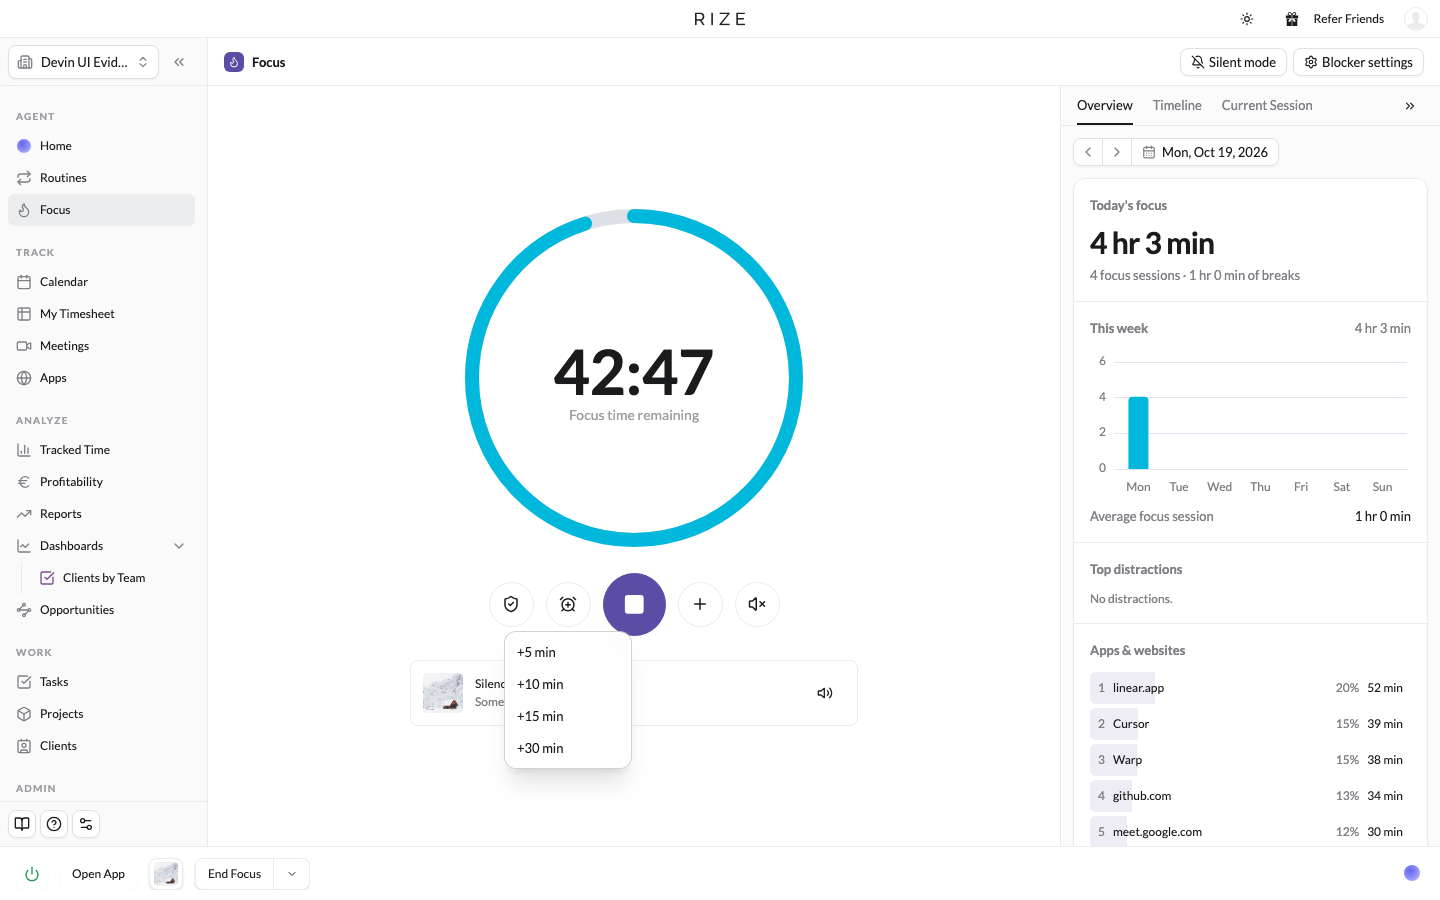Open the book documentation icon in sidebar footer
This screenshot has height=900, width=1440.
click(22, 824)
